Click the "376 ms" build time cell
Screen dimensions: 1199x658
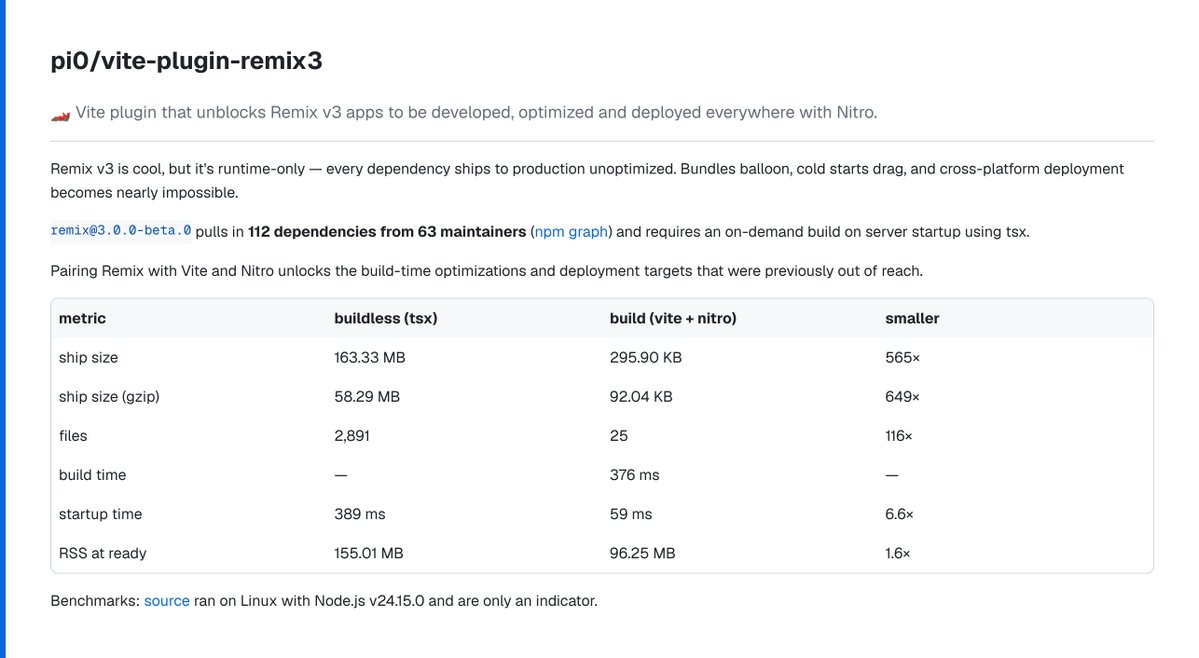click(x=635, y=475)
